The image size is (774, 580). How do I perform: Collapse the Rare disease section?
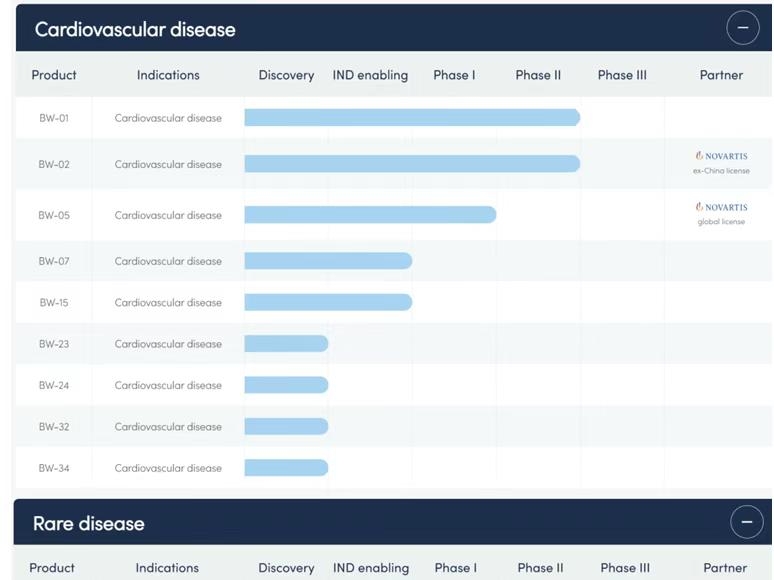tap(746, 522)
